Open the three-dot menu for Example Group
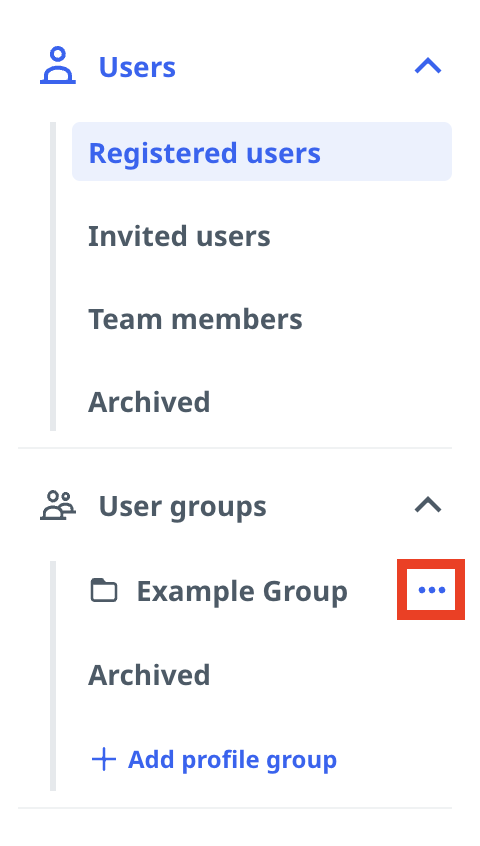480x846 pixels. 431,590
